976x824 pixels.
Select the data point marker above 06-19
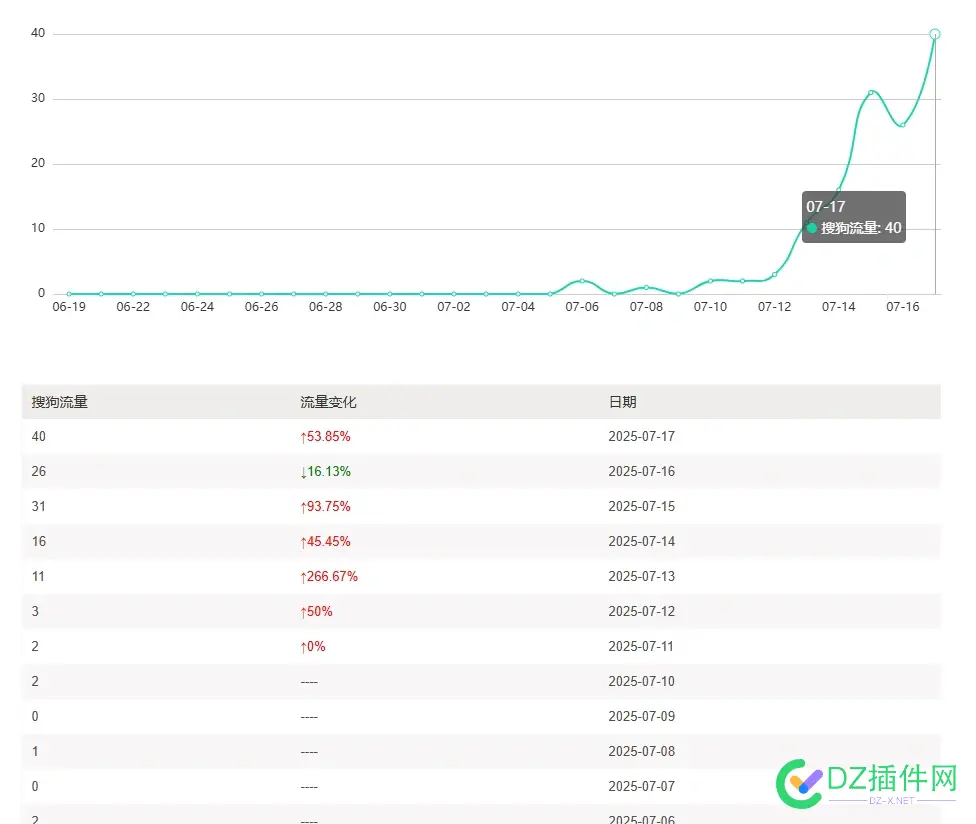68,292
